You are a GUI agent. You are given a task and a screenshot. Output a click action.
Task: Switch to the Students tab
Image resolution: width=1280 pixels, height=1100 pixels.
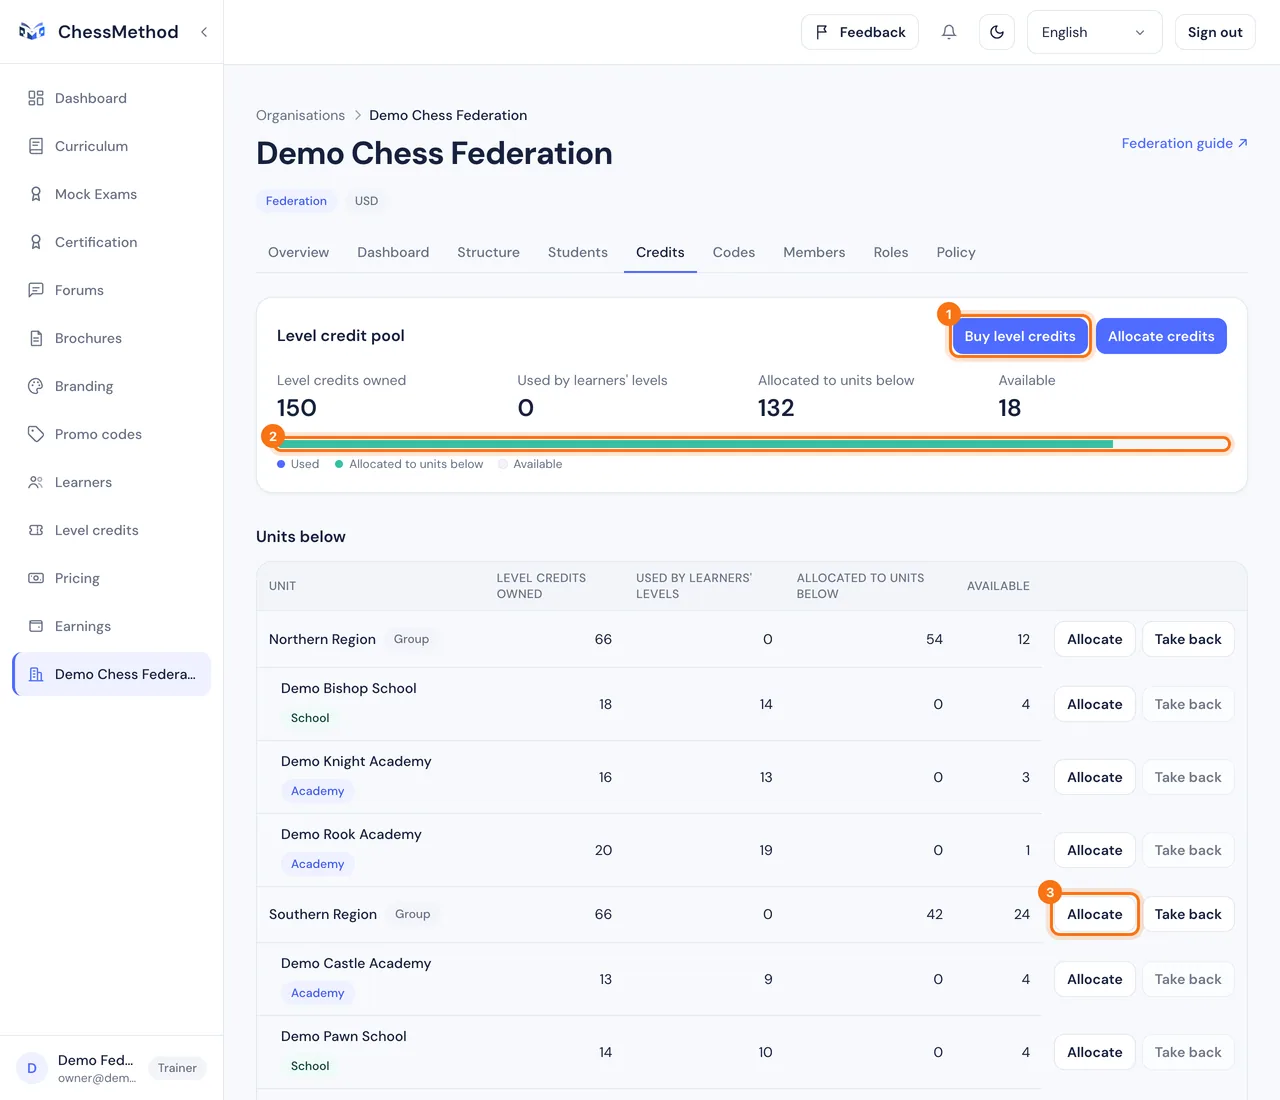[578, 252]
